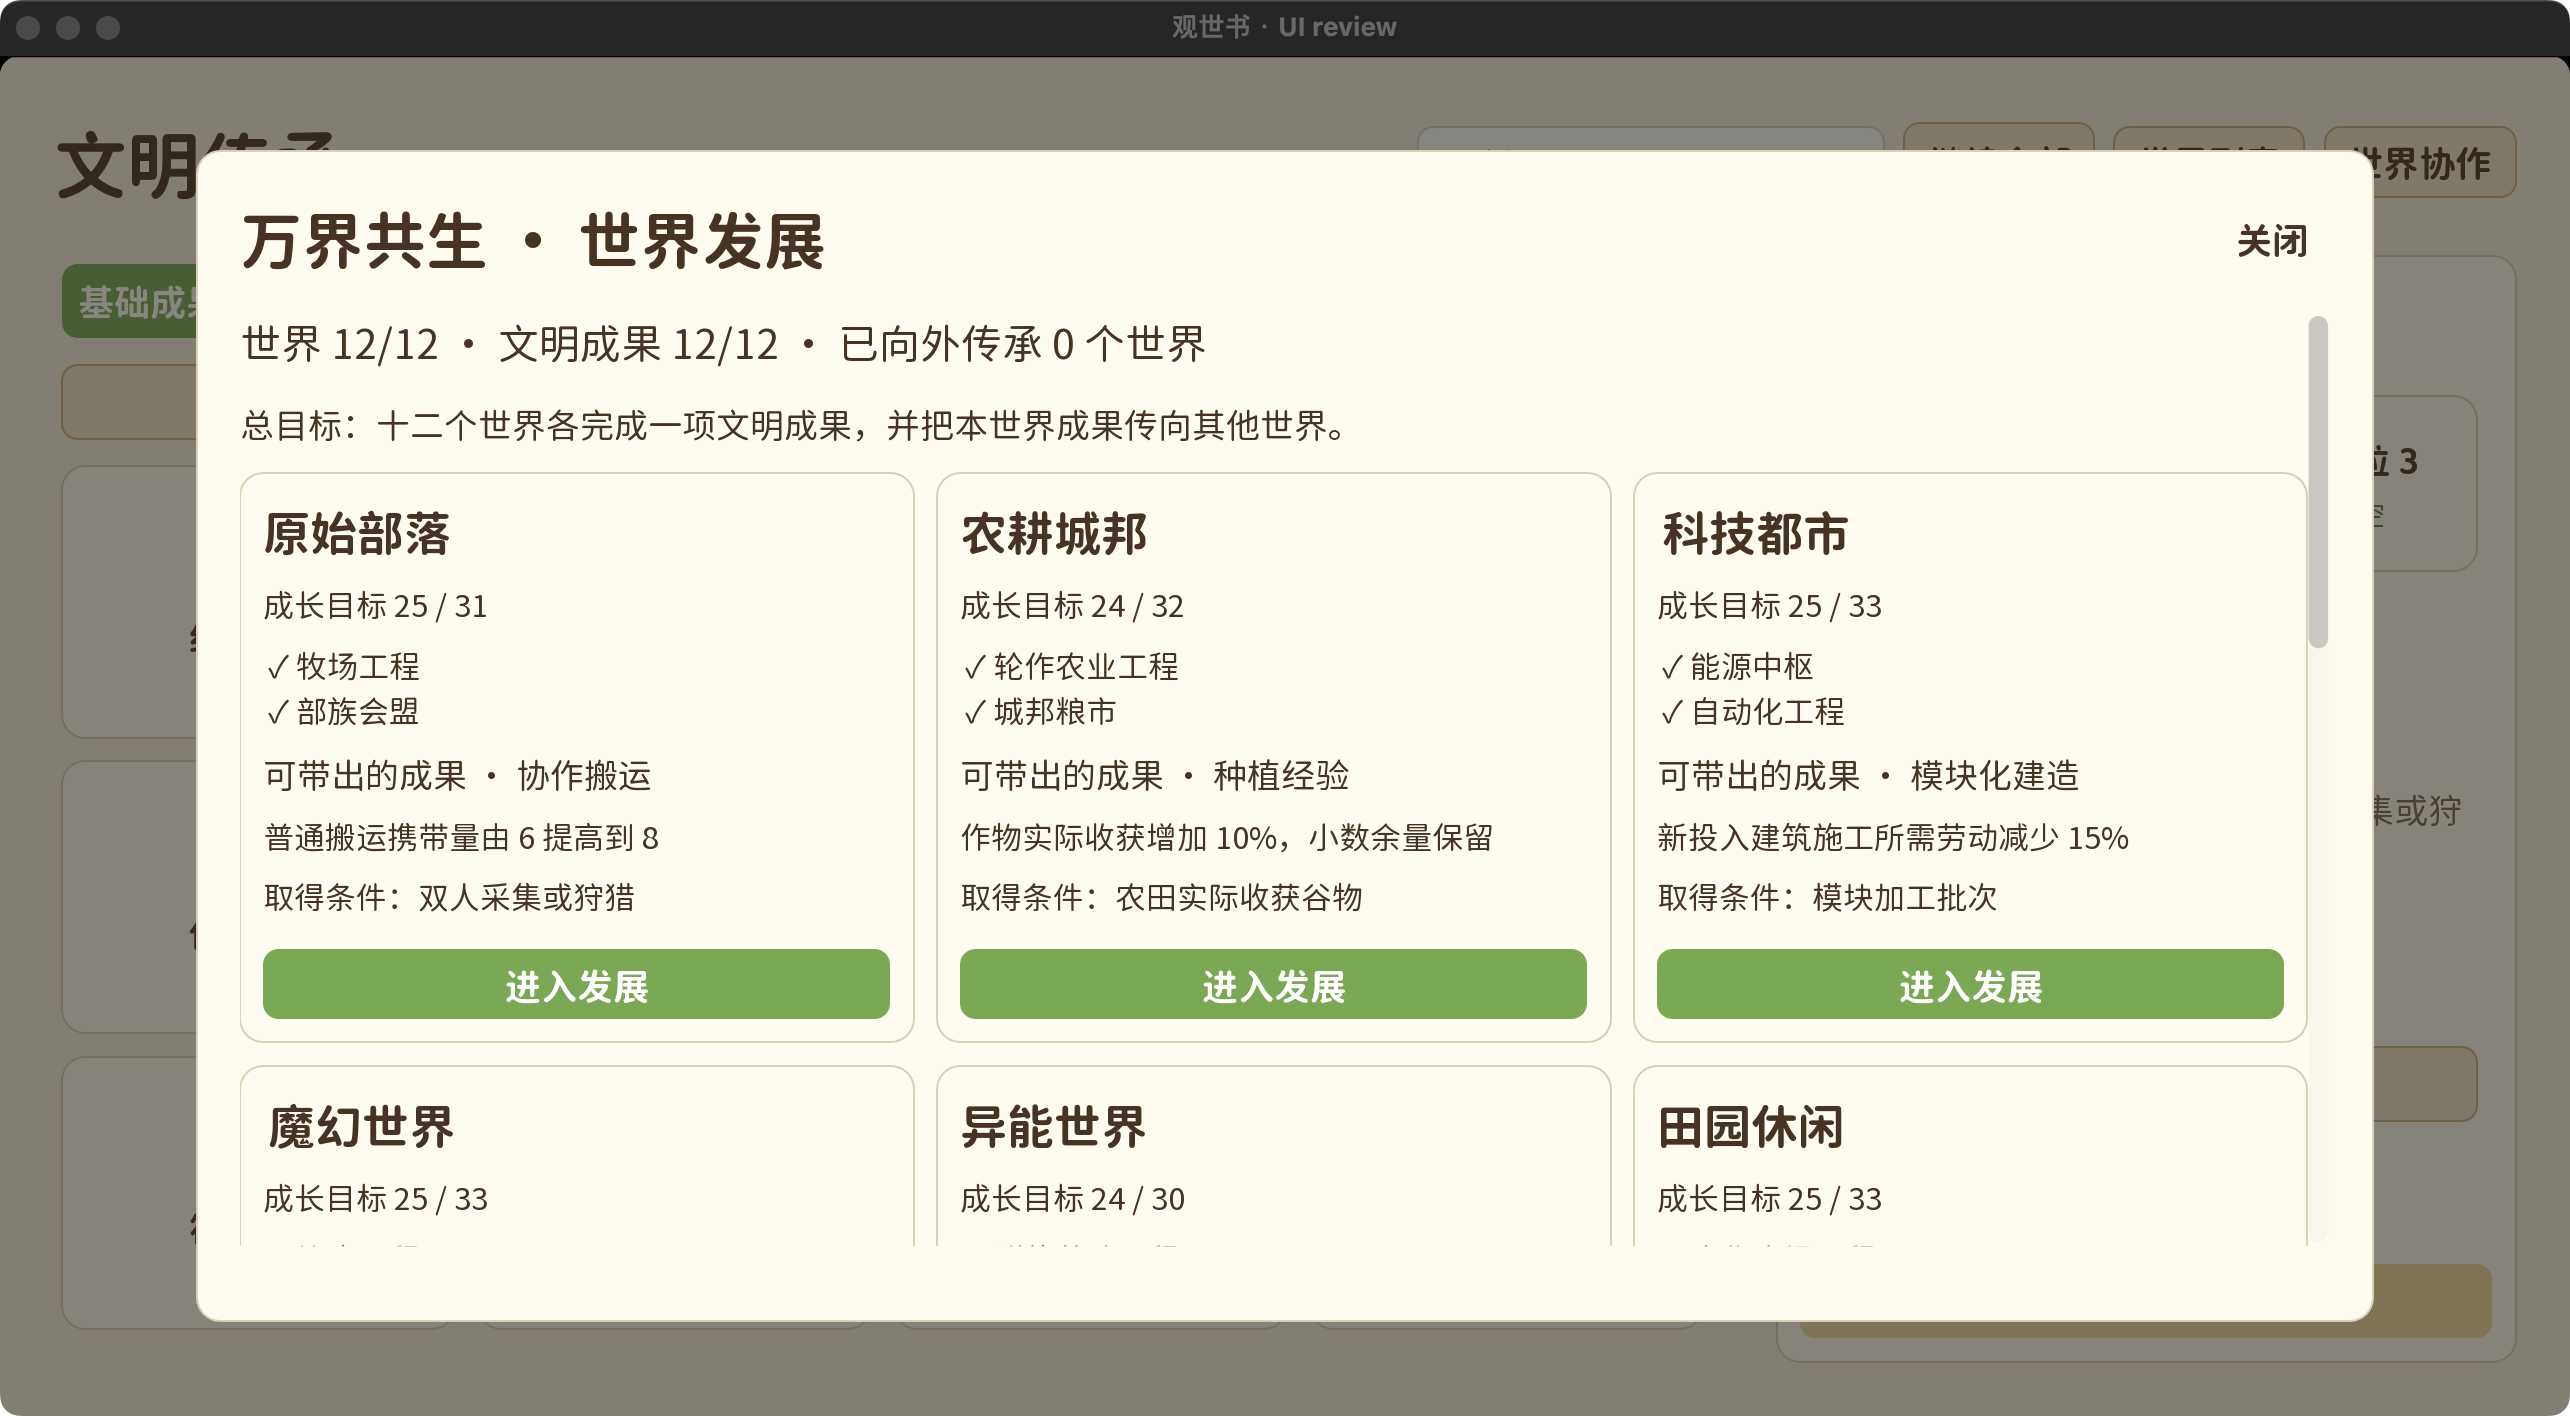This screenshot has height=1416, width=2570.
Task: Open the 世界协作 tab behind dialog
Action: pyautogui.click(x=2440, y=163)
